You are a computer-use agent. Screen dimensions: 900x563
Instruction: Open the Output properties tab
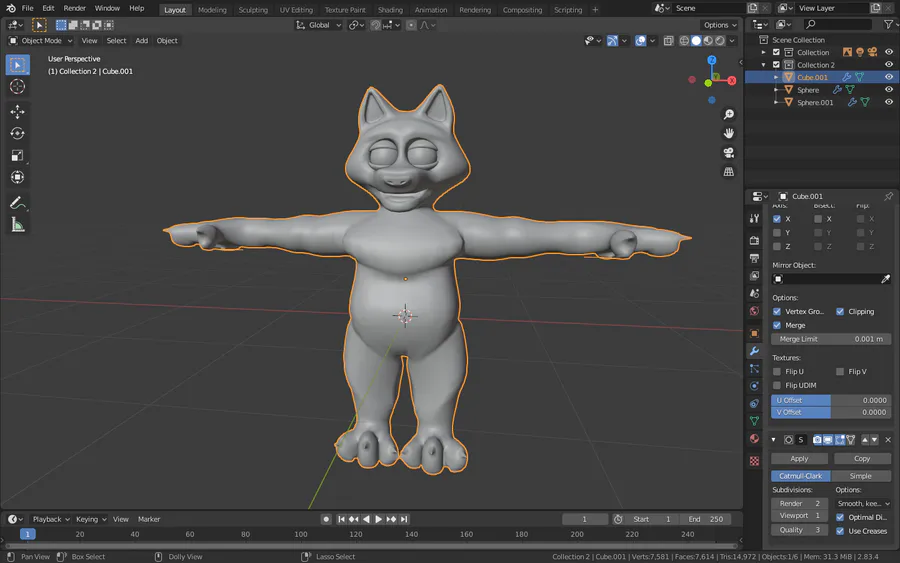pyautogui.click(x=754, y=258)
